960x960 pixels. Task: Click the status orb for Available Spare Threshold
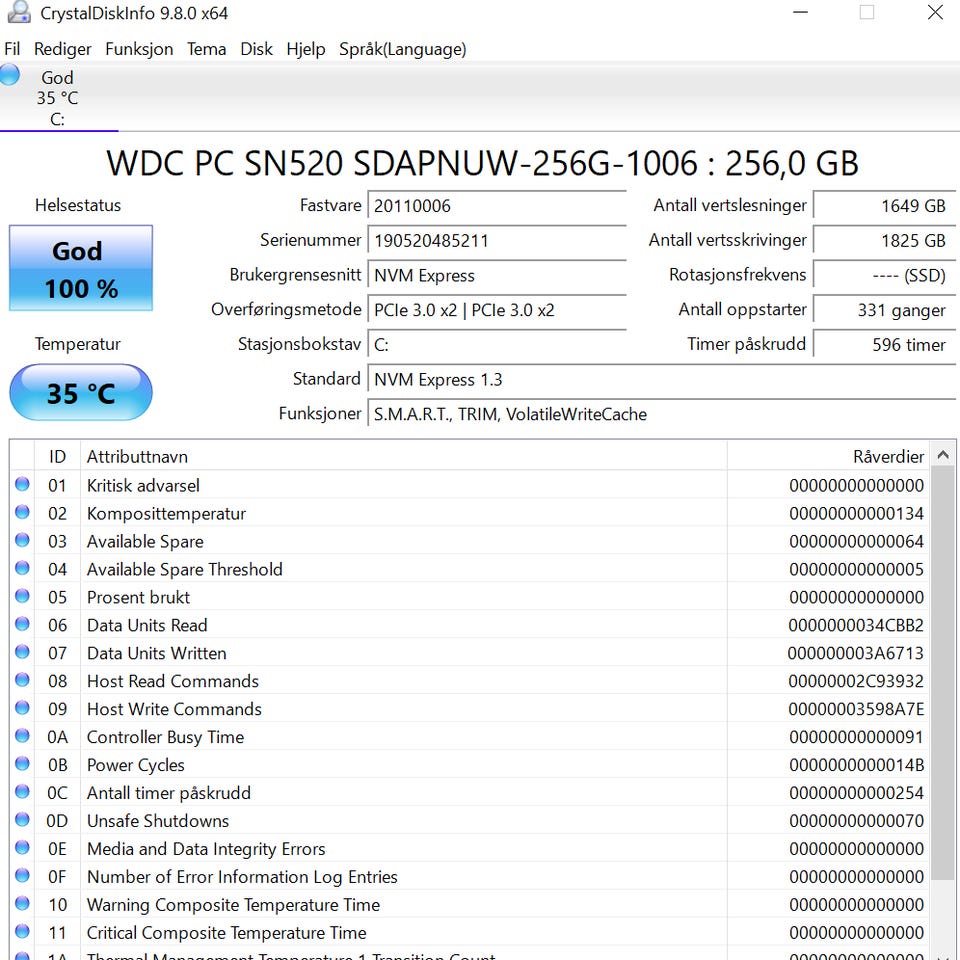[22, 568]
